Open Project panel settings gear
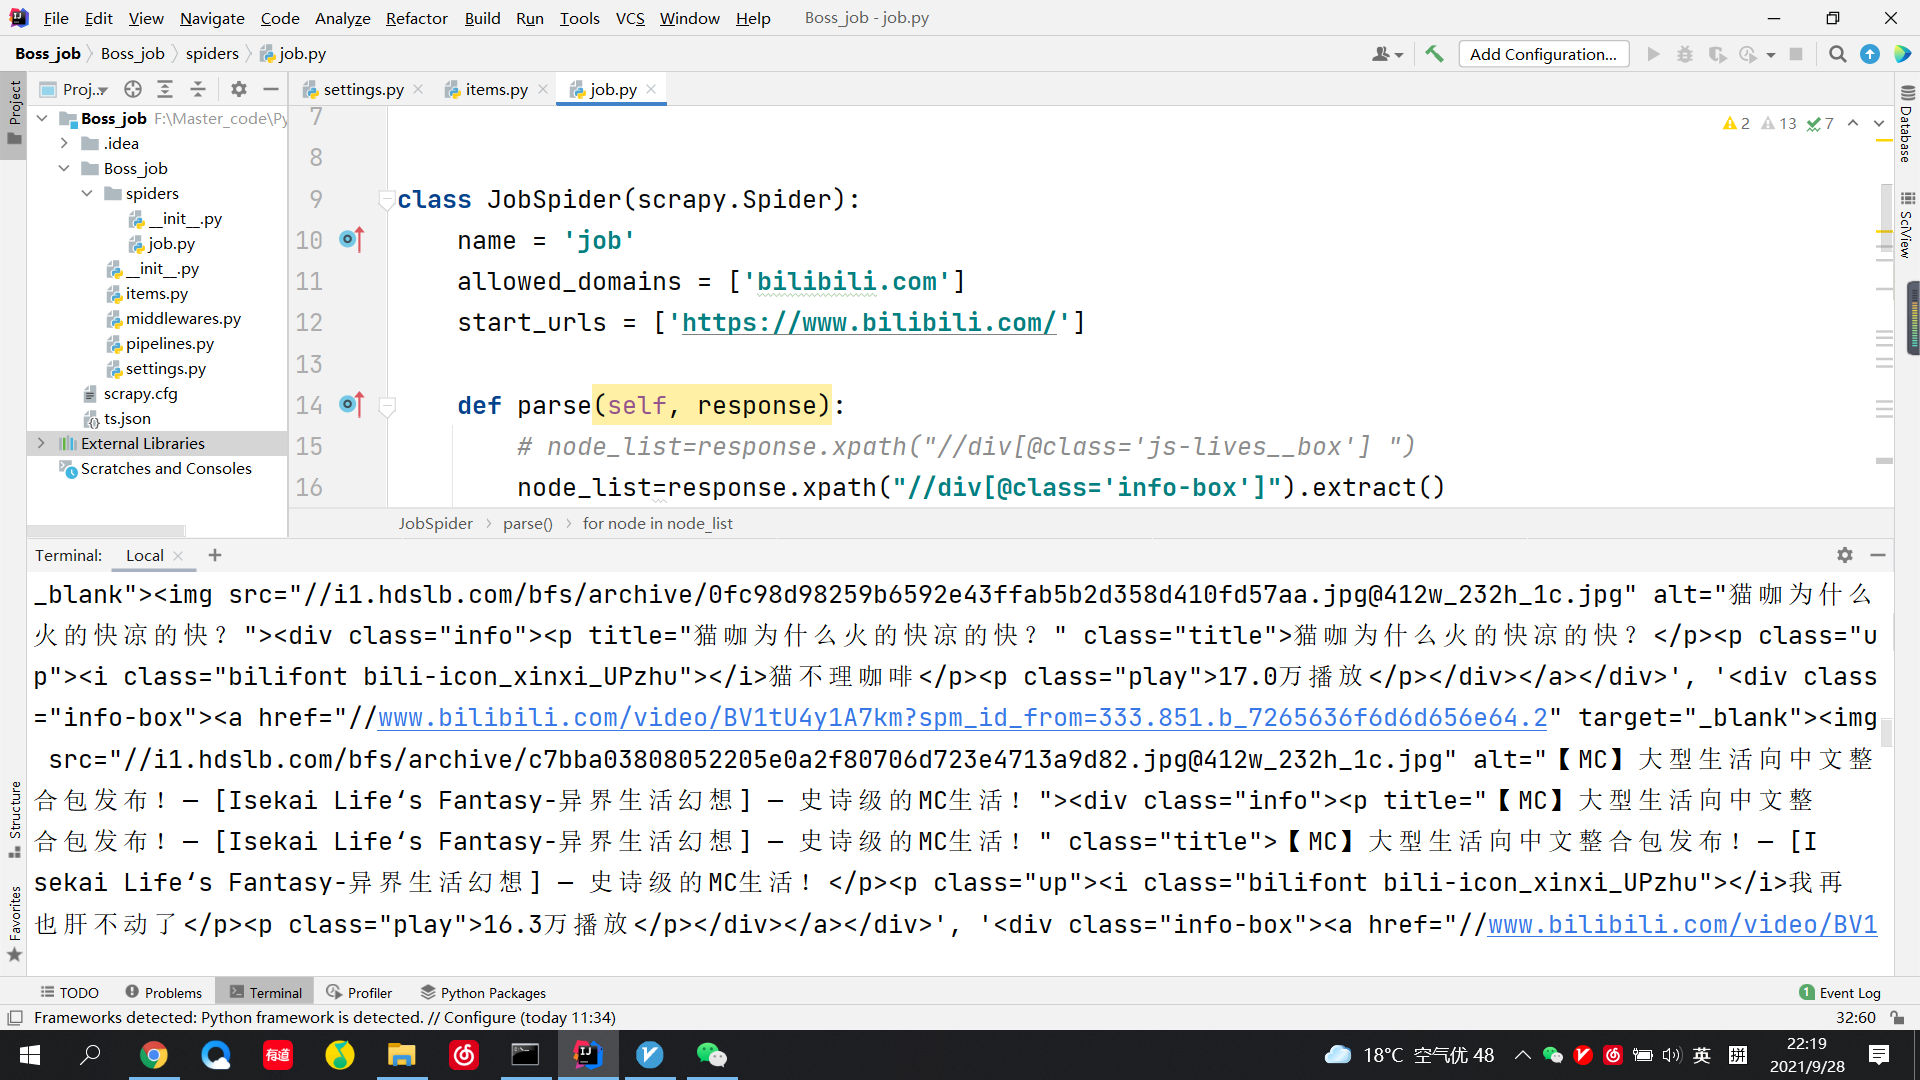 (x=238, y=89)
